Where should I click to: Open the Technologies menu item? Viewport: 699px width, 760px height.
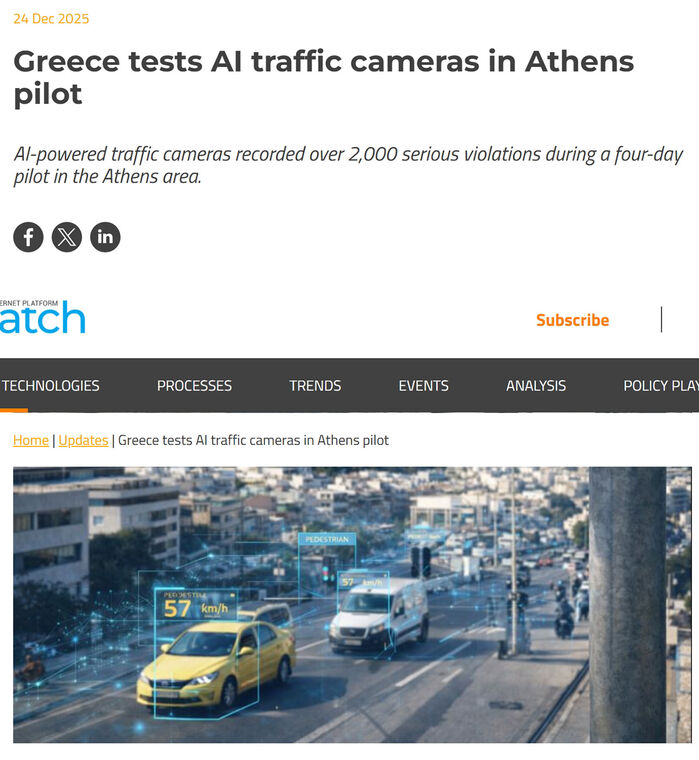[50, 386]
